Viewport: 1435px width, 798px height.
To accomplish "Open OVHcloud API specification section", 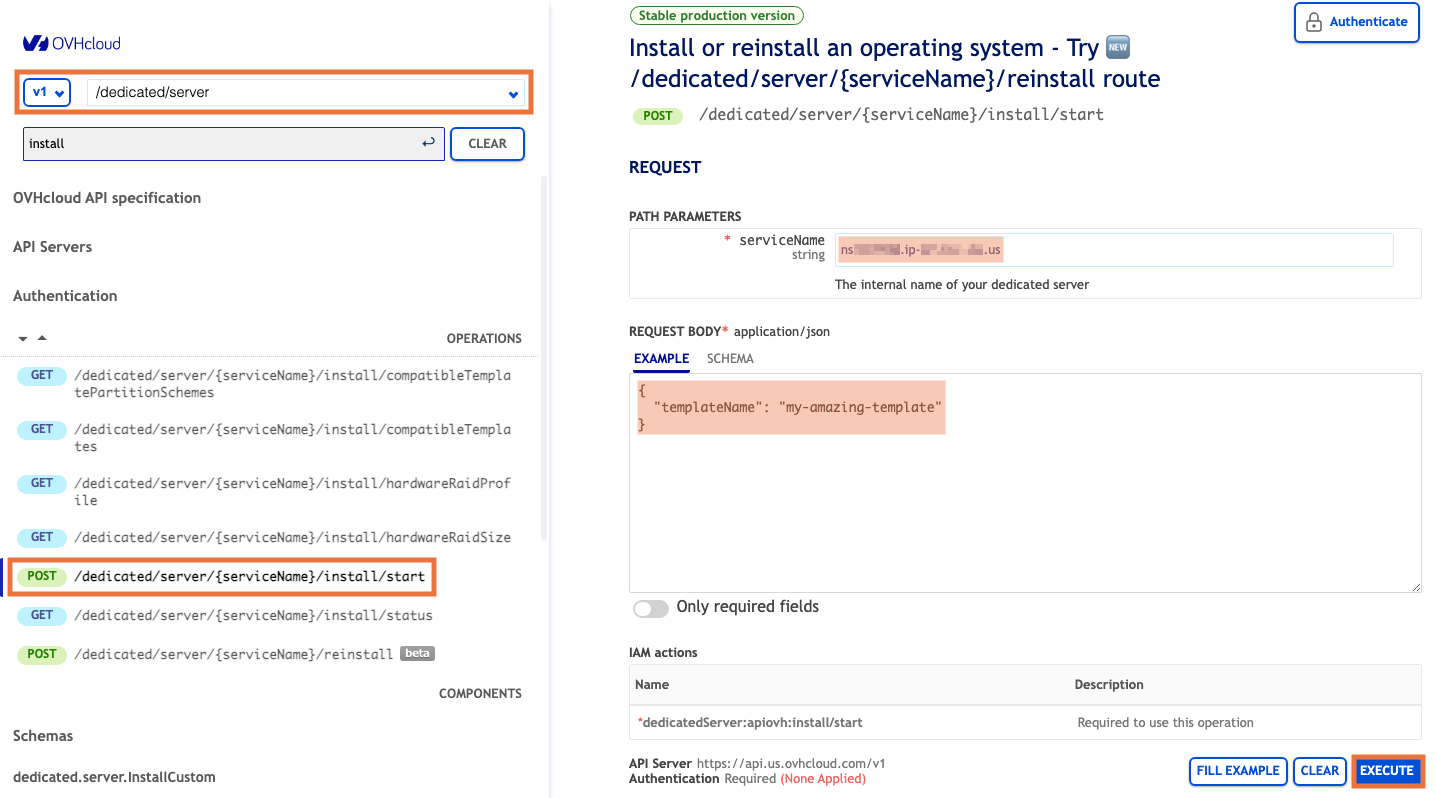I will pyautogui.click(x=107, y=198).
